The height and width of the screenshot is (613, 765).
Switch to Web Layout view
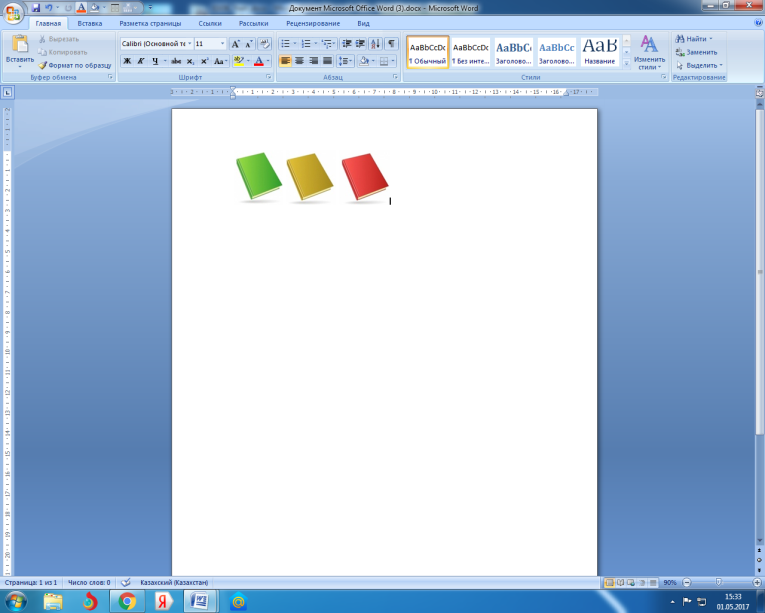[631, 582]
